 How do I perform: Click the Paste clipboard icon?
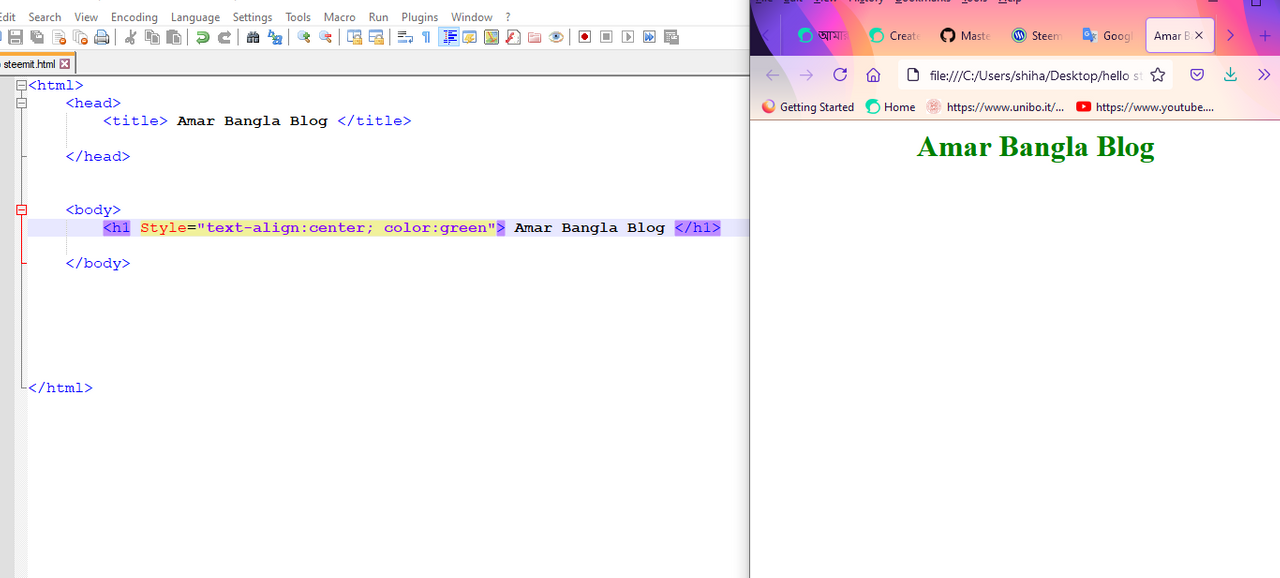click(174, 37)
